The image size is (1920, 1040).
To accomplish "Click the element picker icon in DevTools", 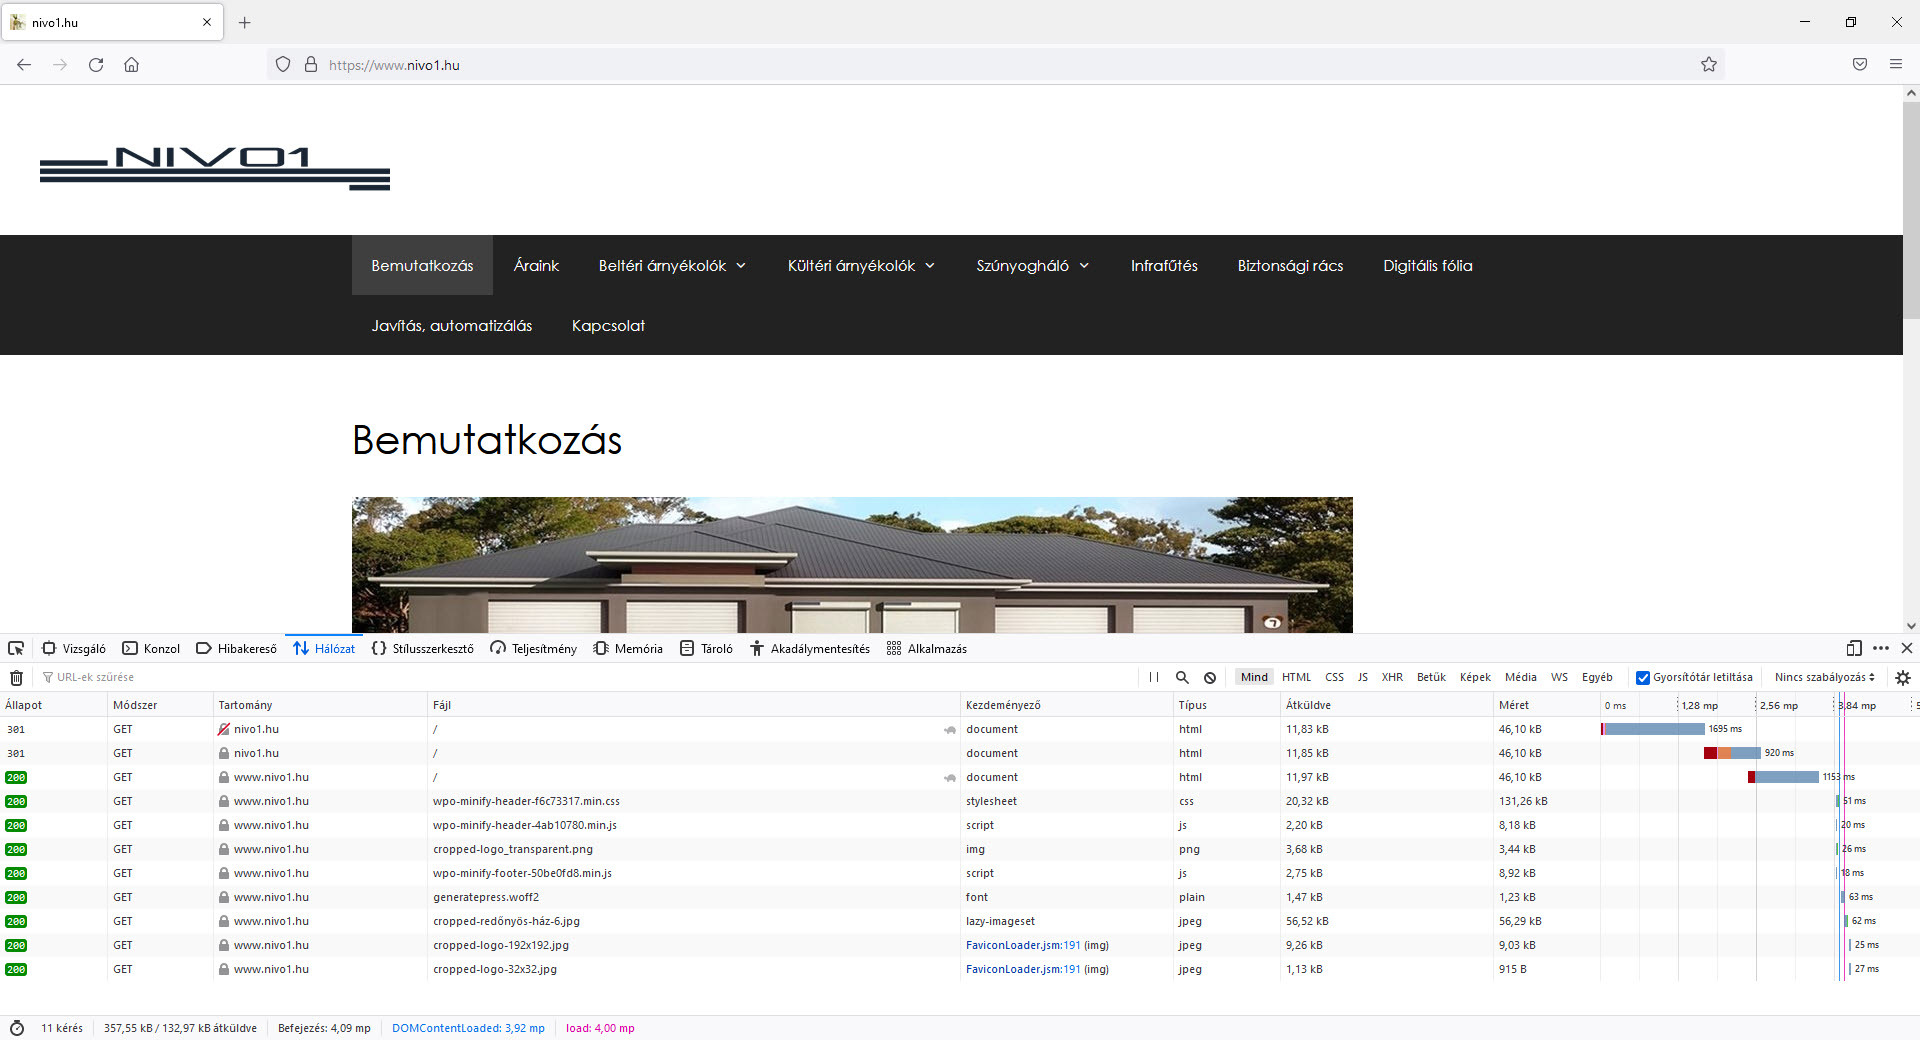I will click(x=16, y=648).
